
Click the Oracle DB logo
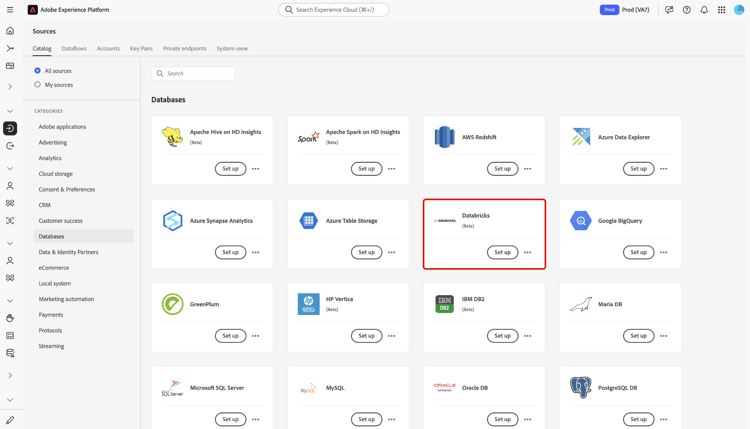(444, 387)
